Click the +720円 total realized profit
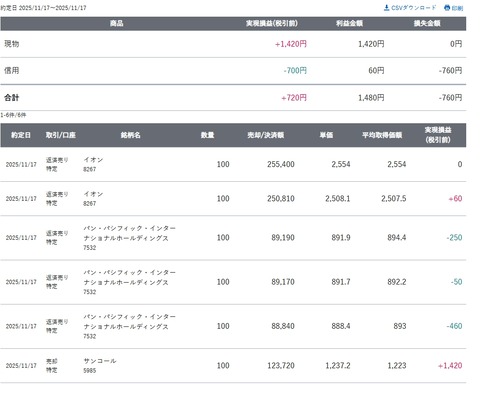 [x=294, y=98]
